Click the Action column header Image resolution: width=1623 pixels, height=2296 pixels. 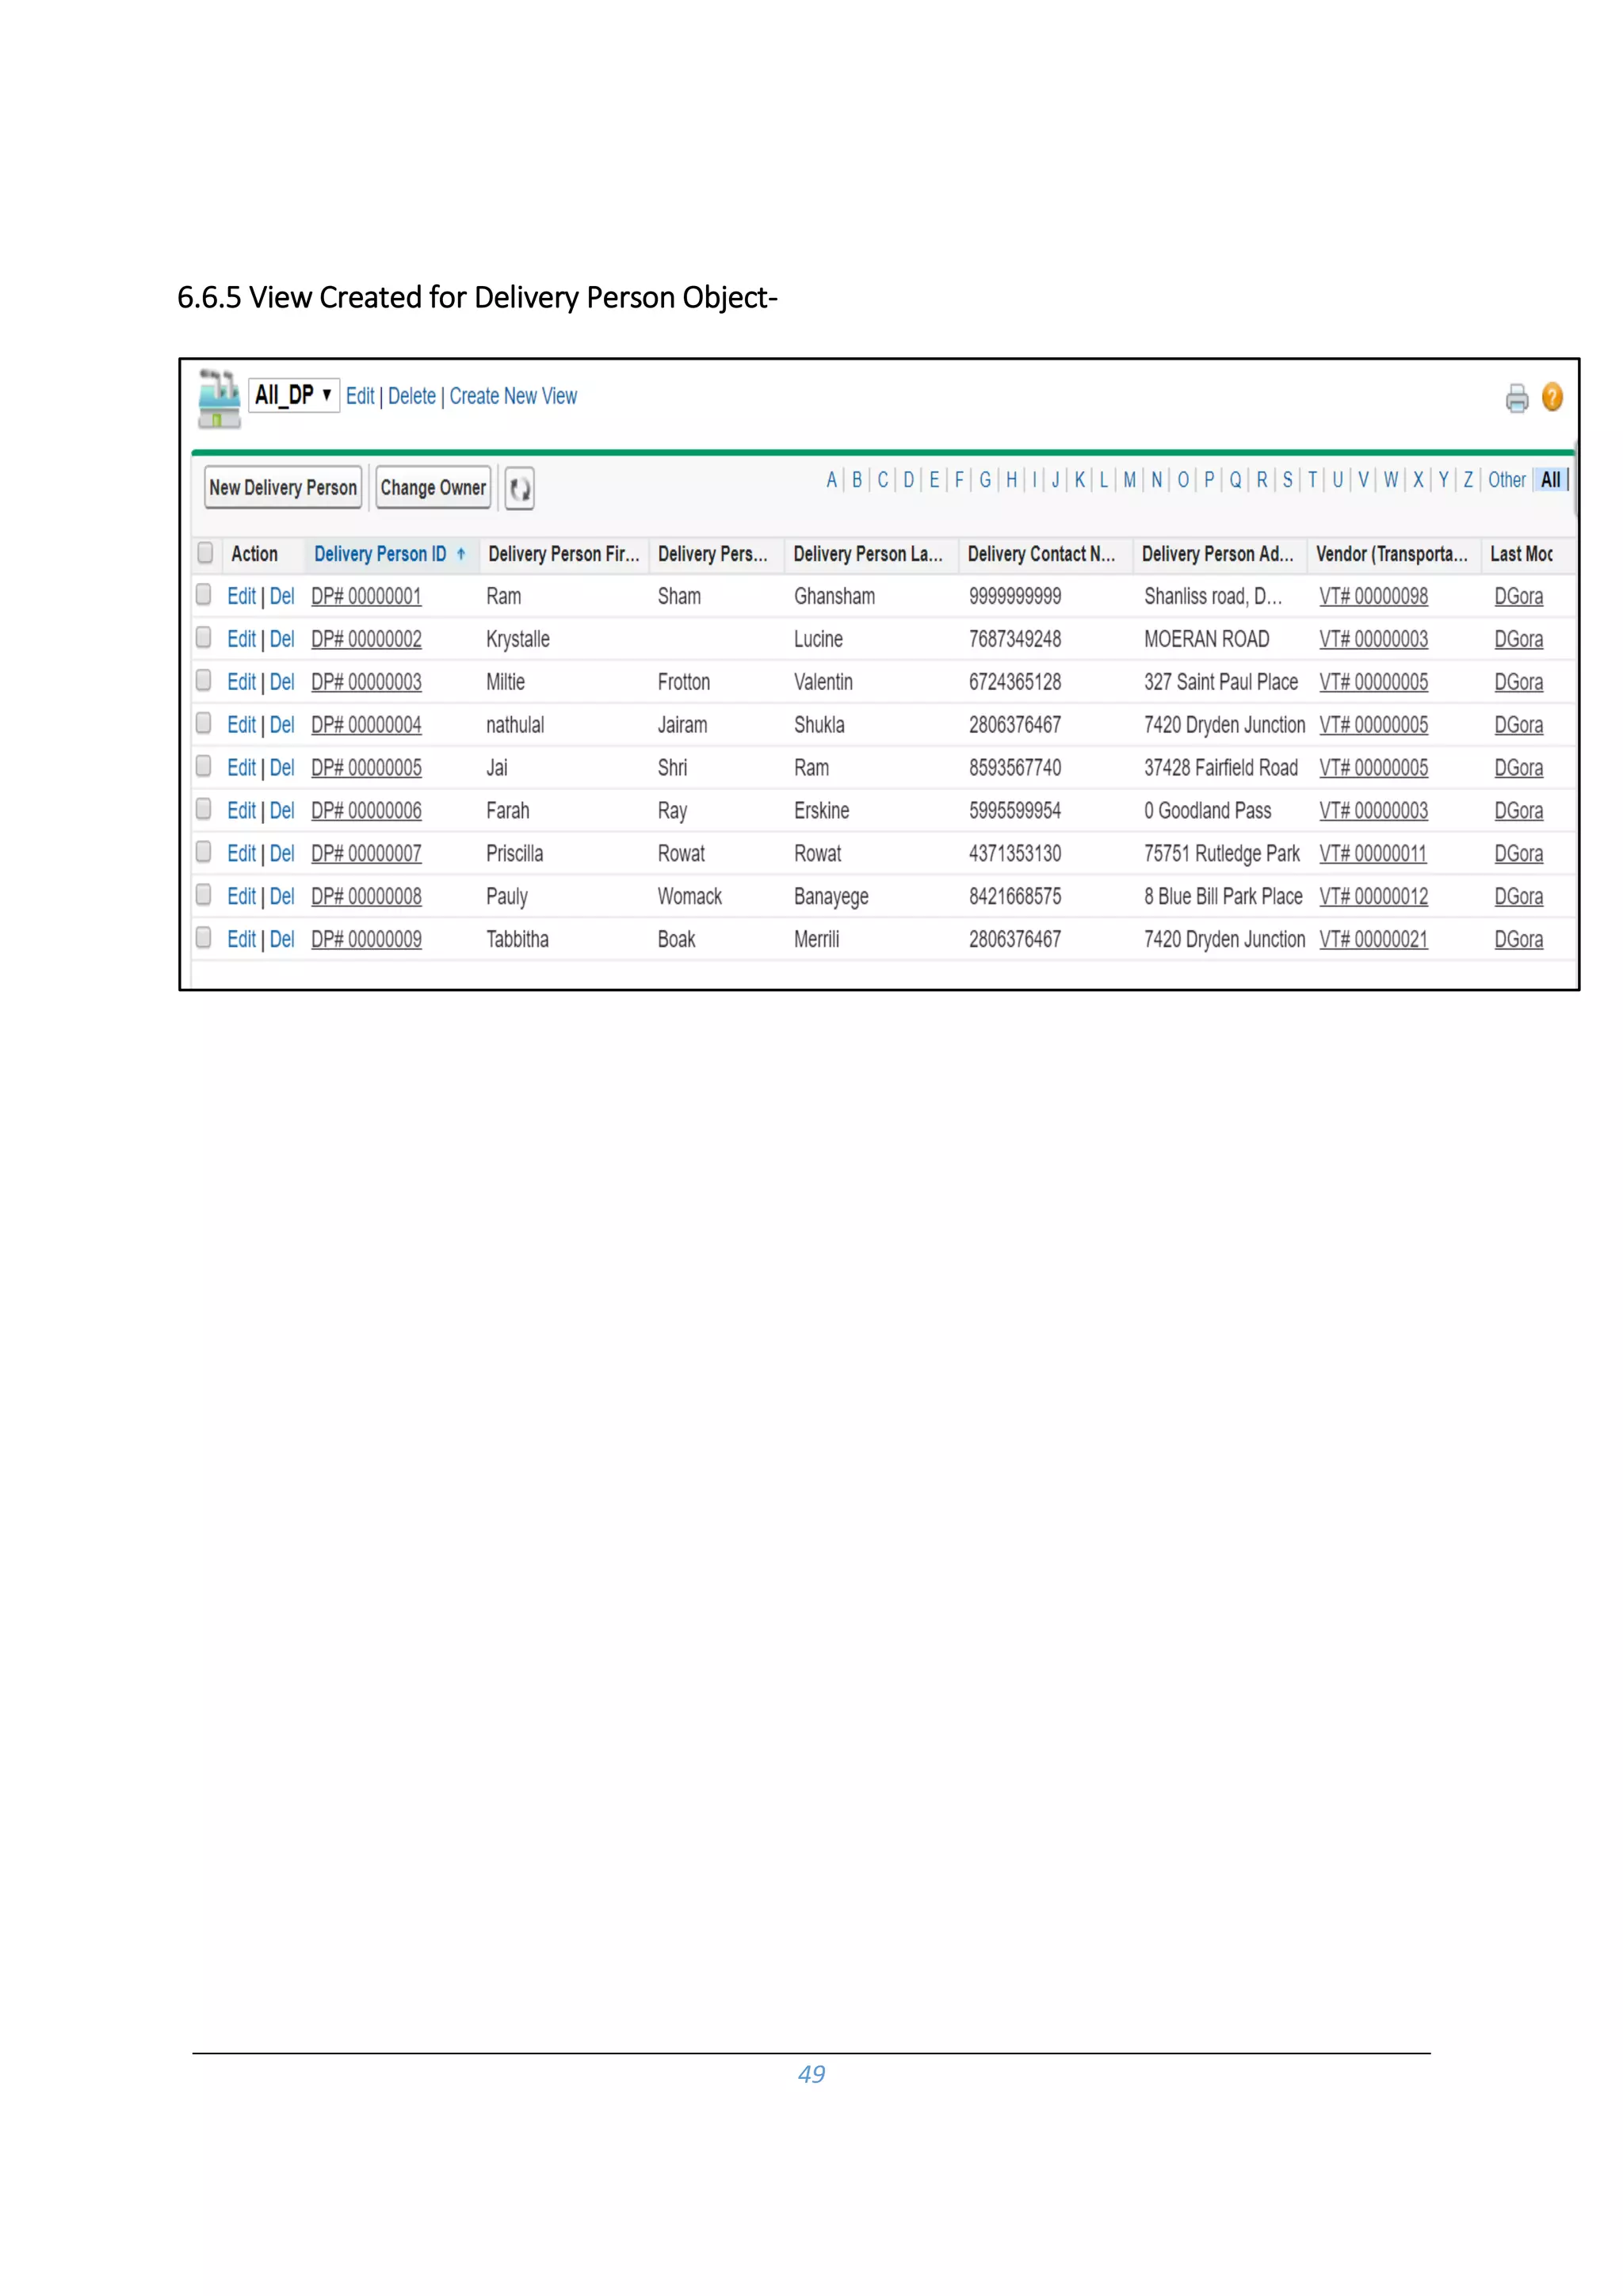(x=254, y=554)
